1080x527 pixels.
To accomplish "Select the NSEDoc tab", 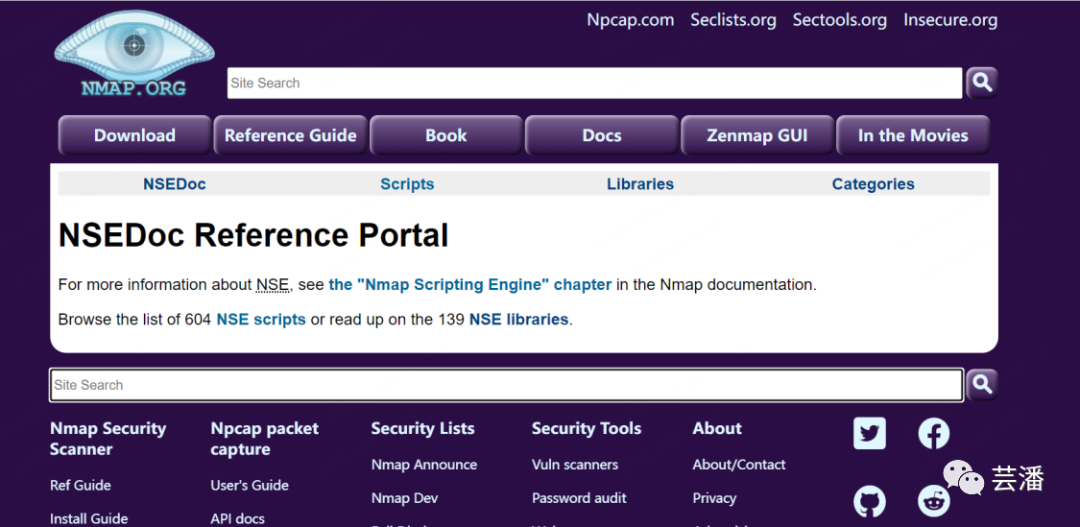I will 174,184.
